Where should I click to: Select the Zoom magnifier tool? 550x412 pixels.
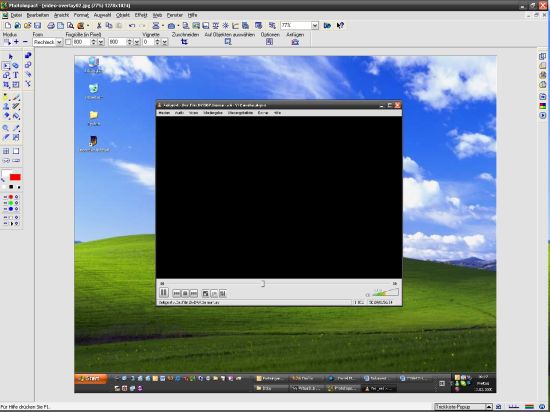point(6,128)
